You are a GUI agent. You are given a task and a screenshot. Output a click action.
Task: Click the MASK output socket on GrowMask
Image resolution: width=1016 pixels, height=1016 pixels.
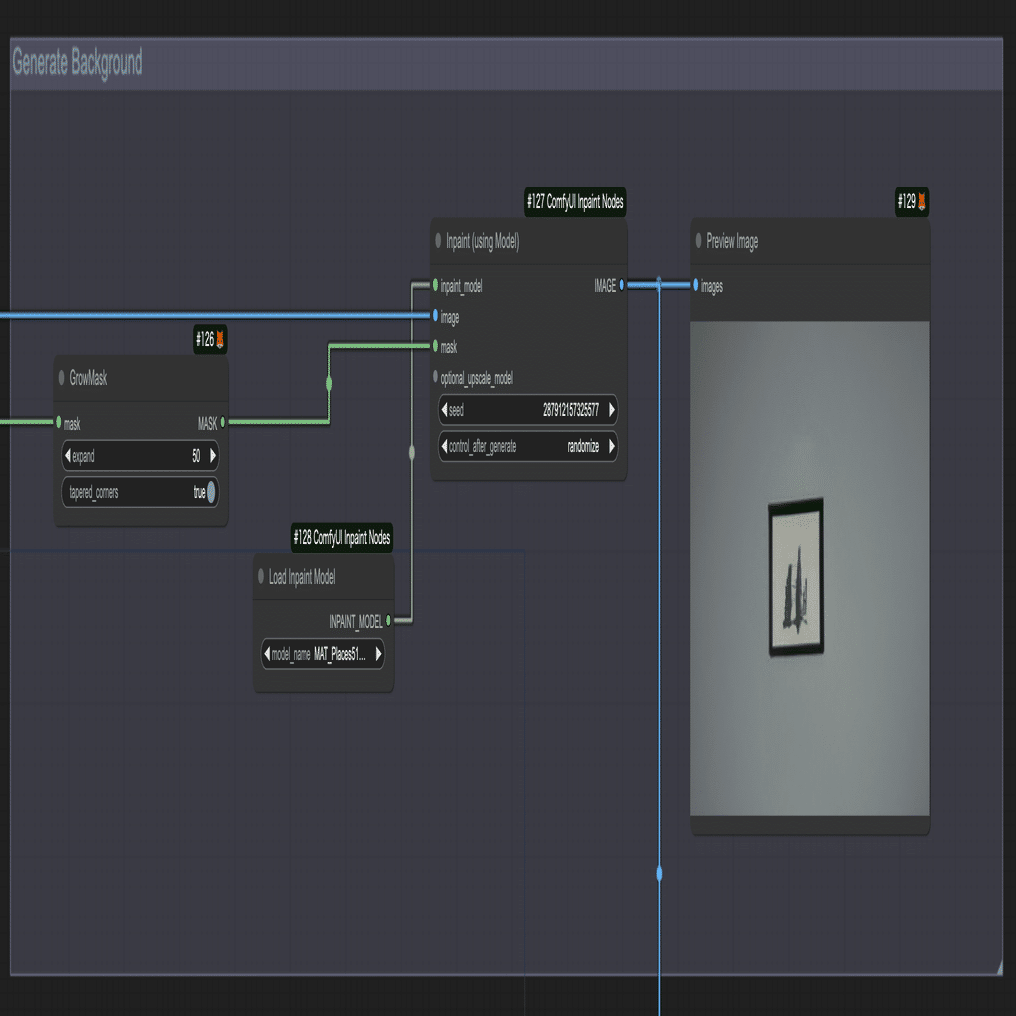tap(223, 422)
